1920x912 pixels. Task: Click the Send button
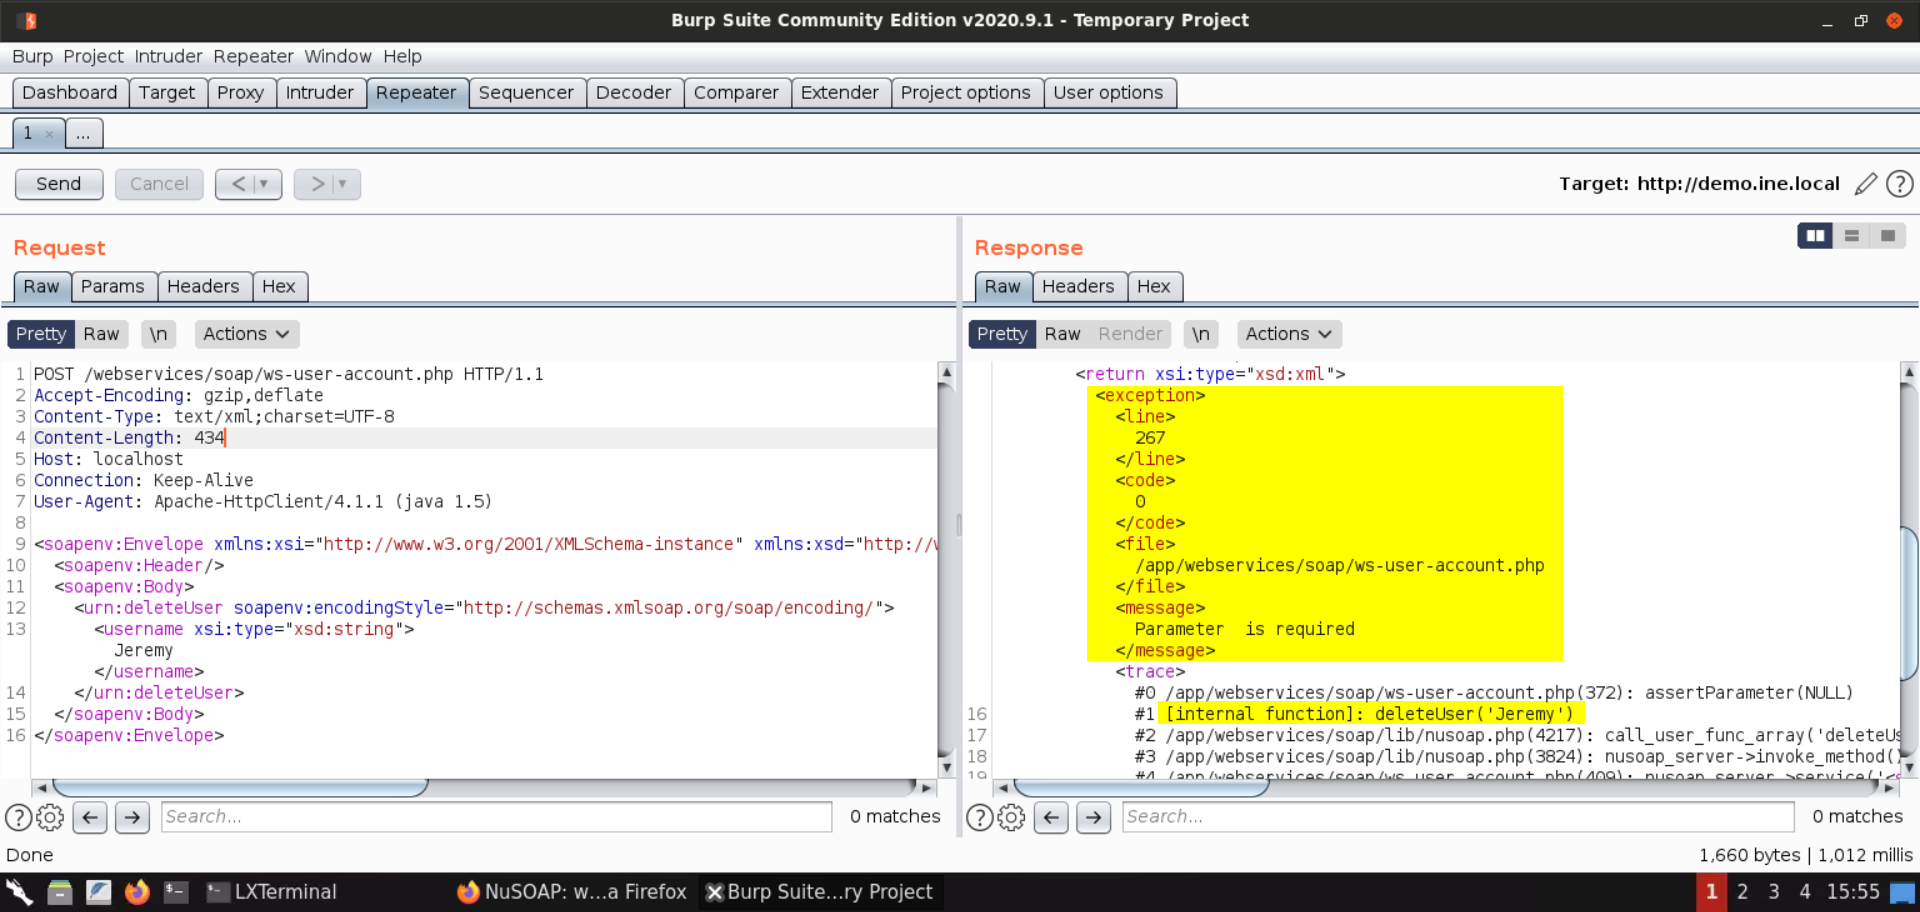59,184
